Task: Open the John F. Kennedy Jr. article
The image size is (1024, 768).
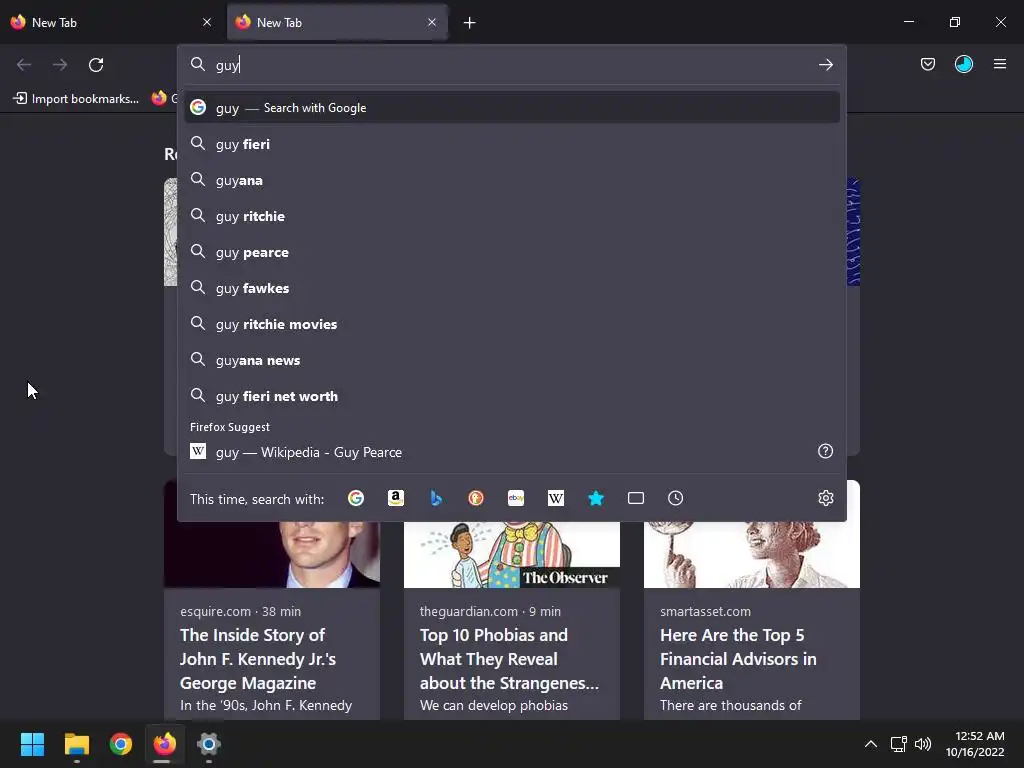Action: click(257, 659)
